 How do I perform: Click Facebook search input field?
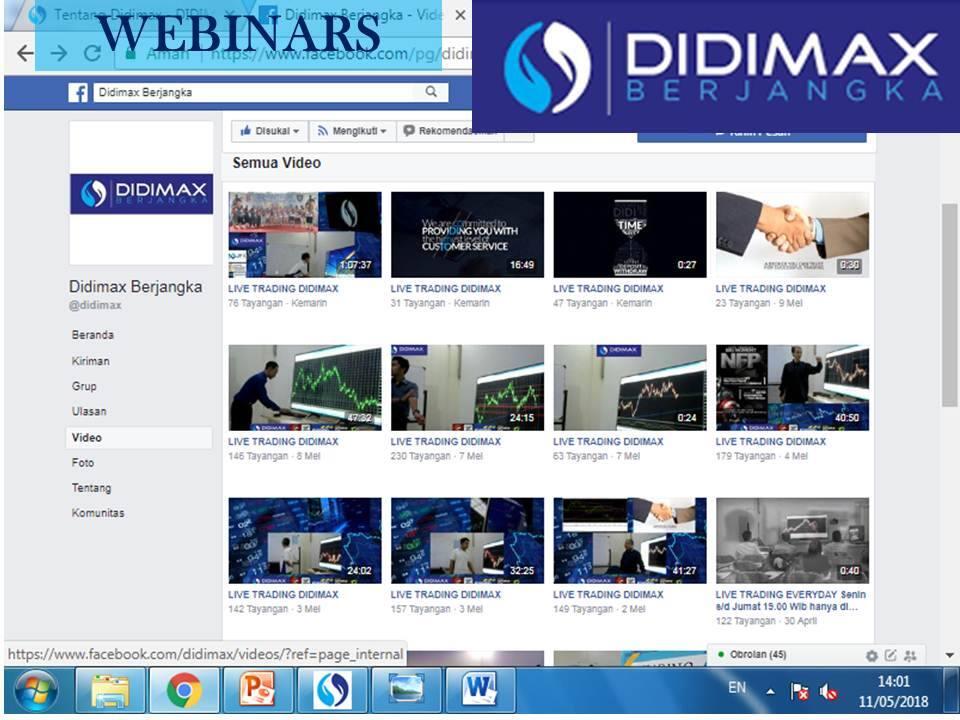[x=260, y=92]
